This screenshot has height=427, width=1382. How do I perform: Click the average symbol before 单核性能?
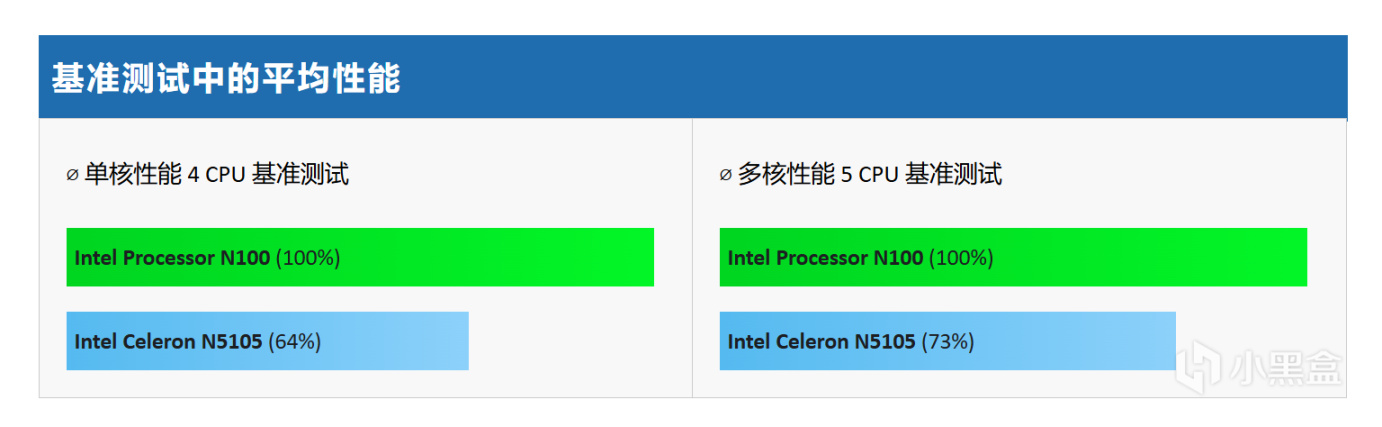[x=72, y=175]
